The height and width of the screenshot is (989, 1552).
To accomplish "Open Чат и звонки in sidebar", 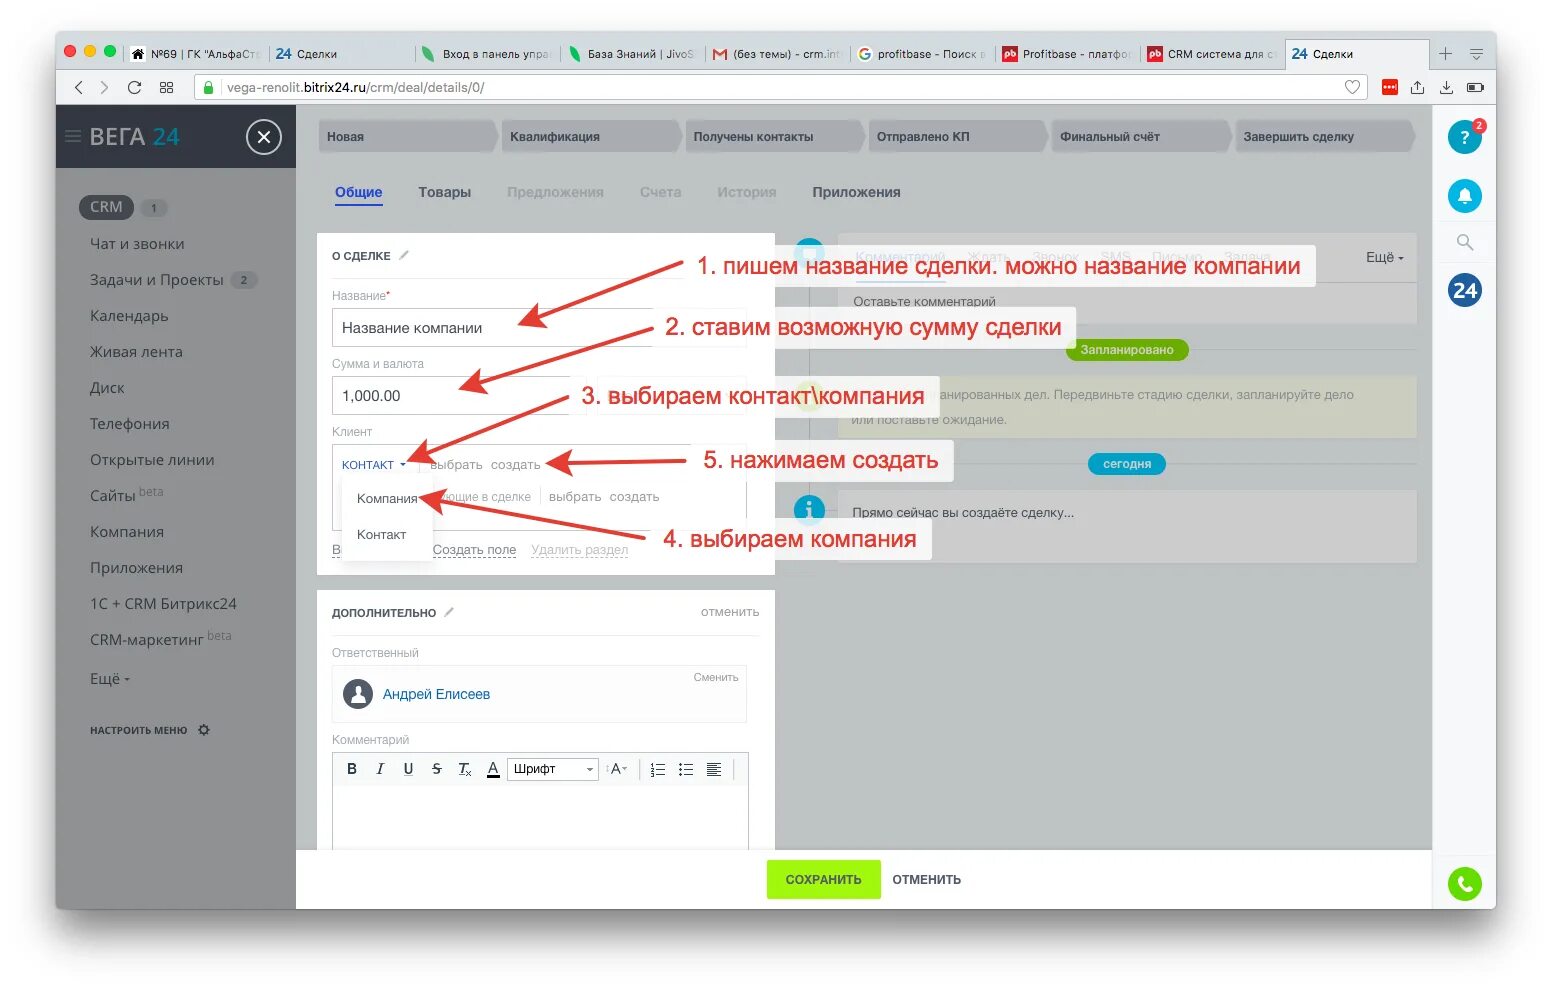I will pos(137,244).
